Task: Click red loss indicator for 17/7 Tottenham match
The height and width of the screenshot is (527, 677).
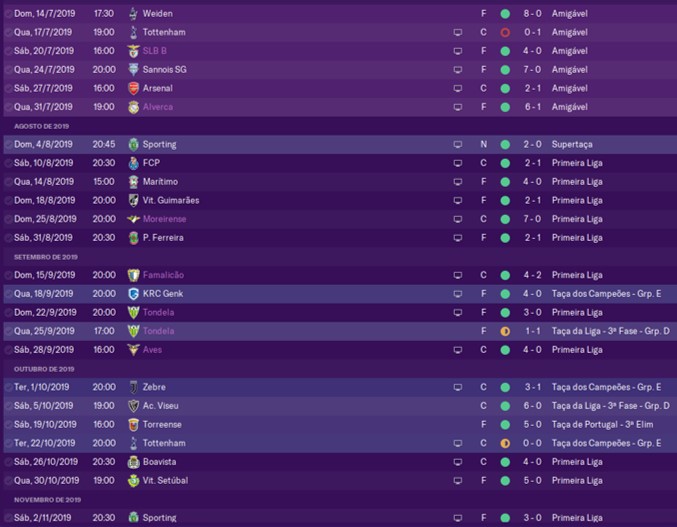Action: pos(505,32)
